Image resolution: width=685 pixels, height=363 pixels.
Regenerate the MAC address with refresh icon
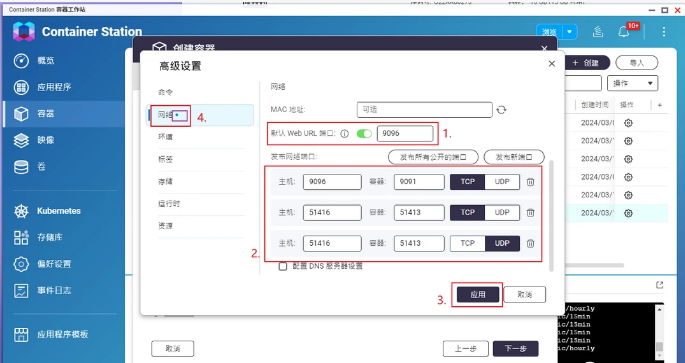(502, 110)
